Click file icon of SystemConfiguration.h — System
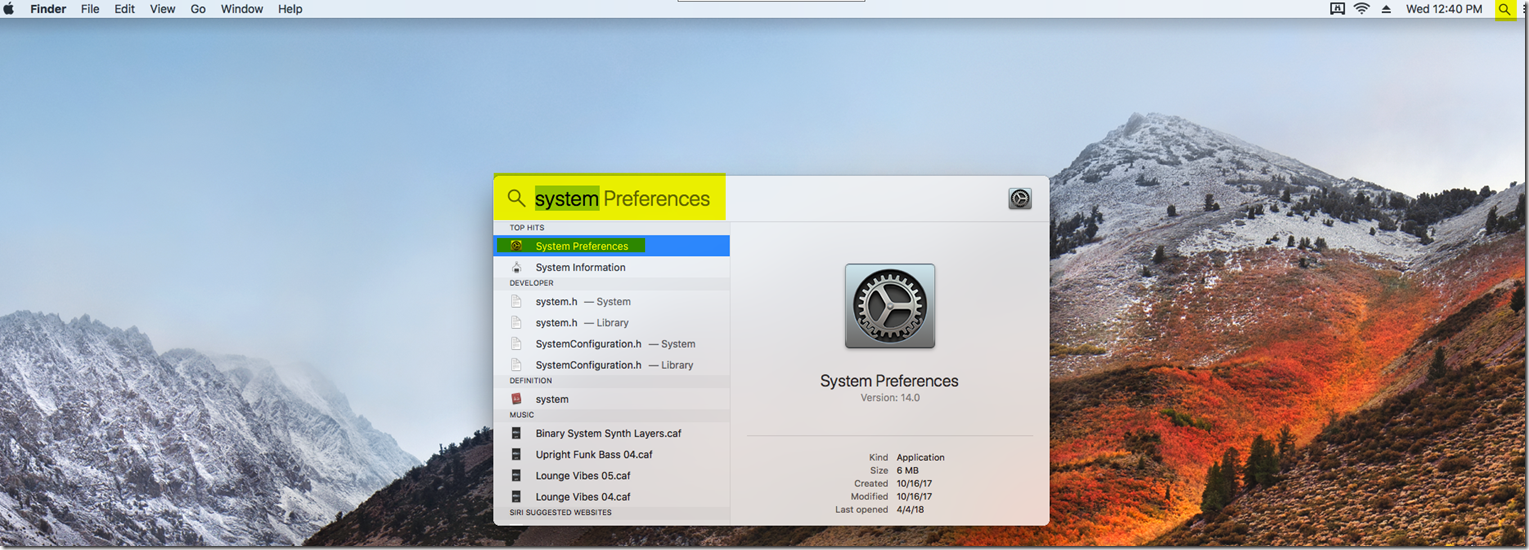This screenshot has height=550, width=1529. (x=516, y=344)
